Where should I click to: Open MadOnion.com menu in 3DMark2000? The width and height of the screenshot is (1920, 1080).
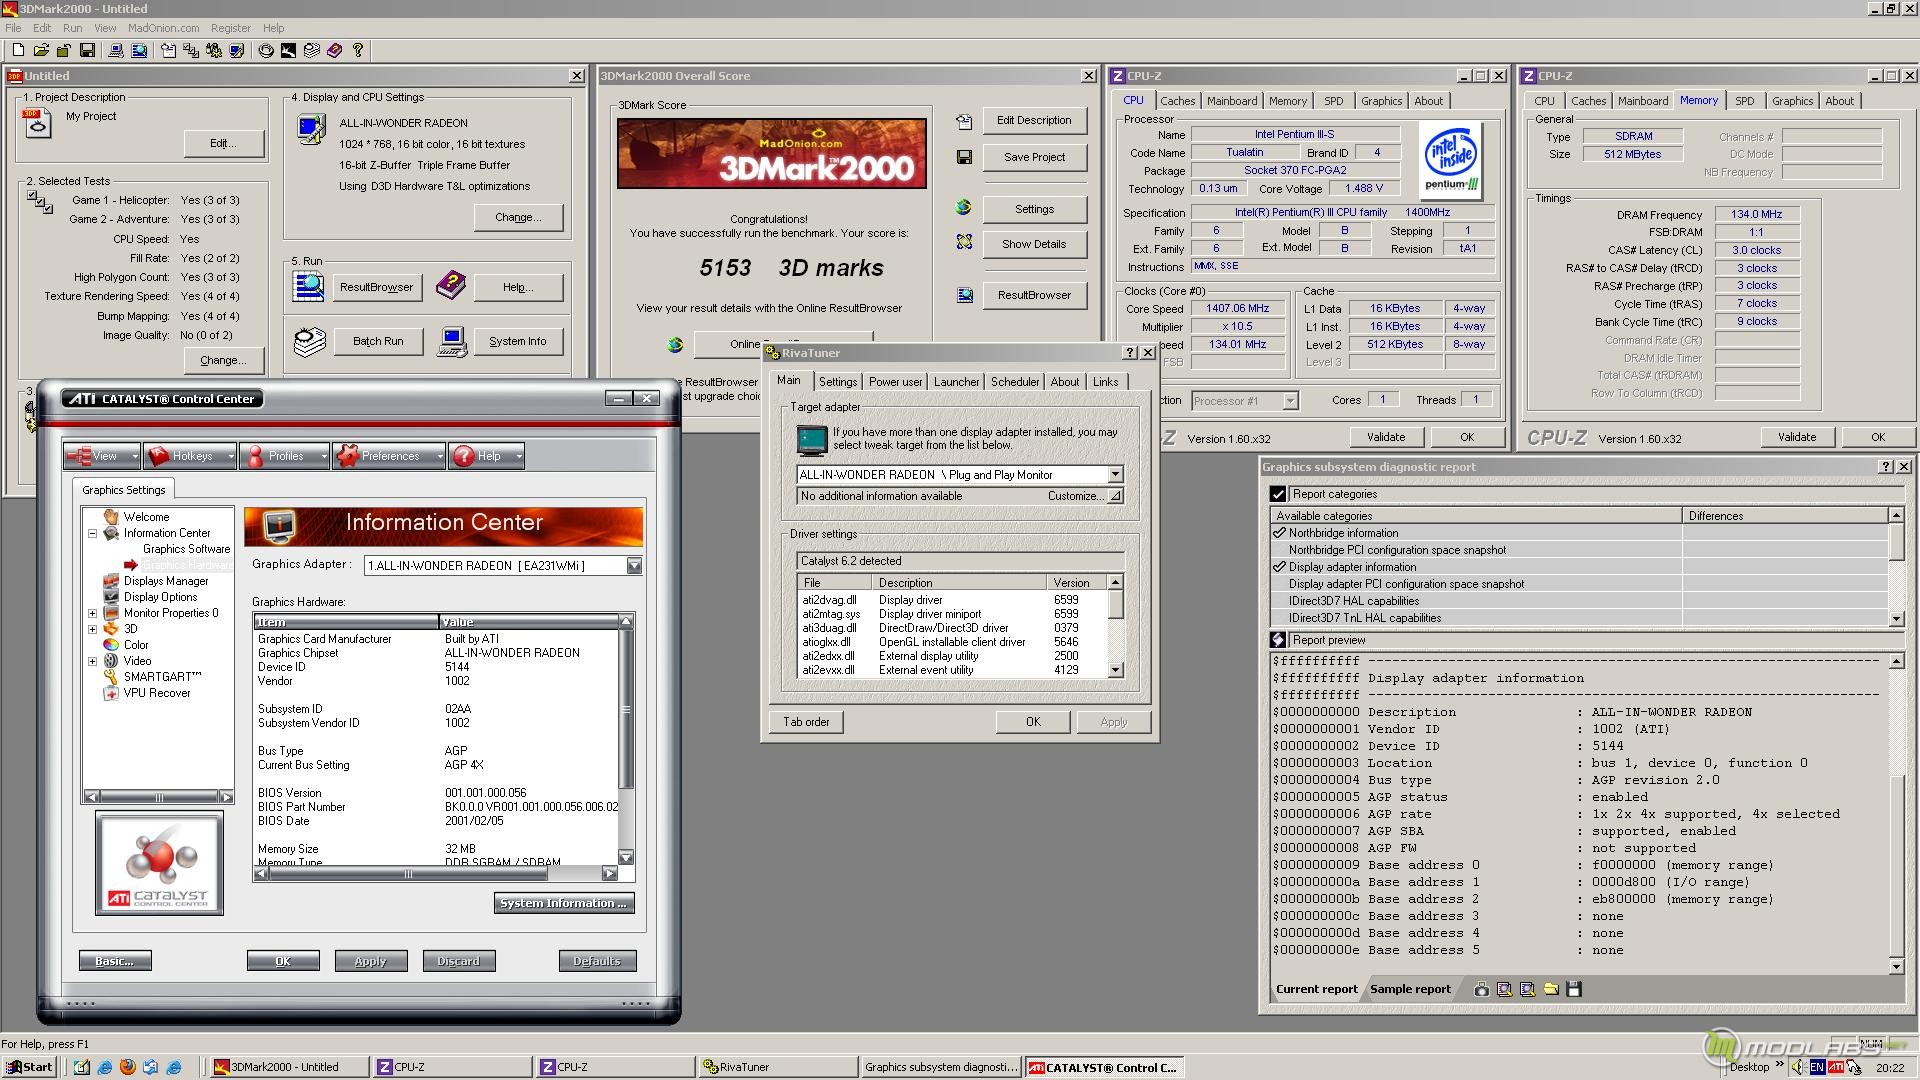coord(163,28)
